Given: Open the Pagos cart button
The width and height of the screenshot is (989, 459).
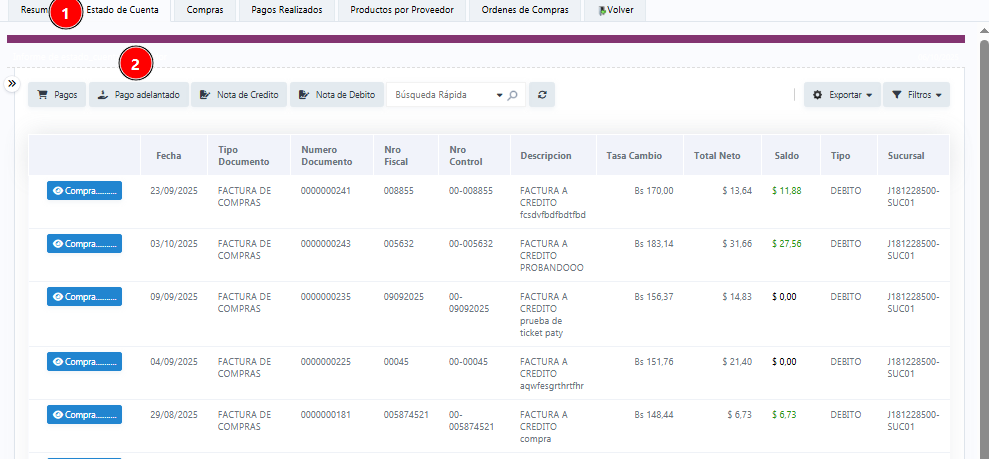Looking at the screenshot, I should click(57, 95).
